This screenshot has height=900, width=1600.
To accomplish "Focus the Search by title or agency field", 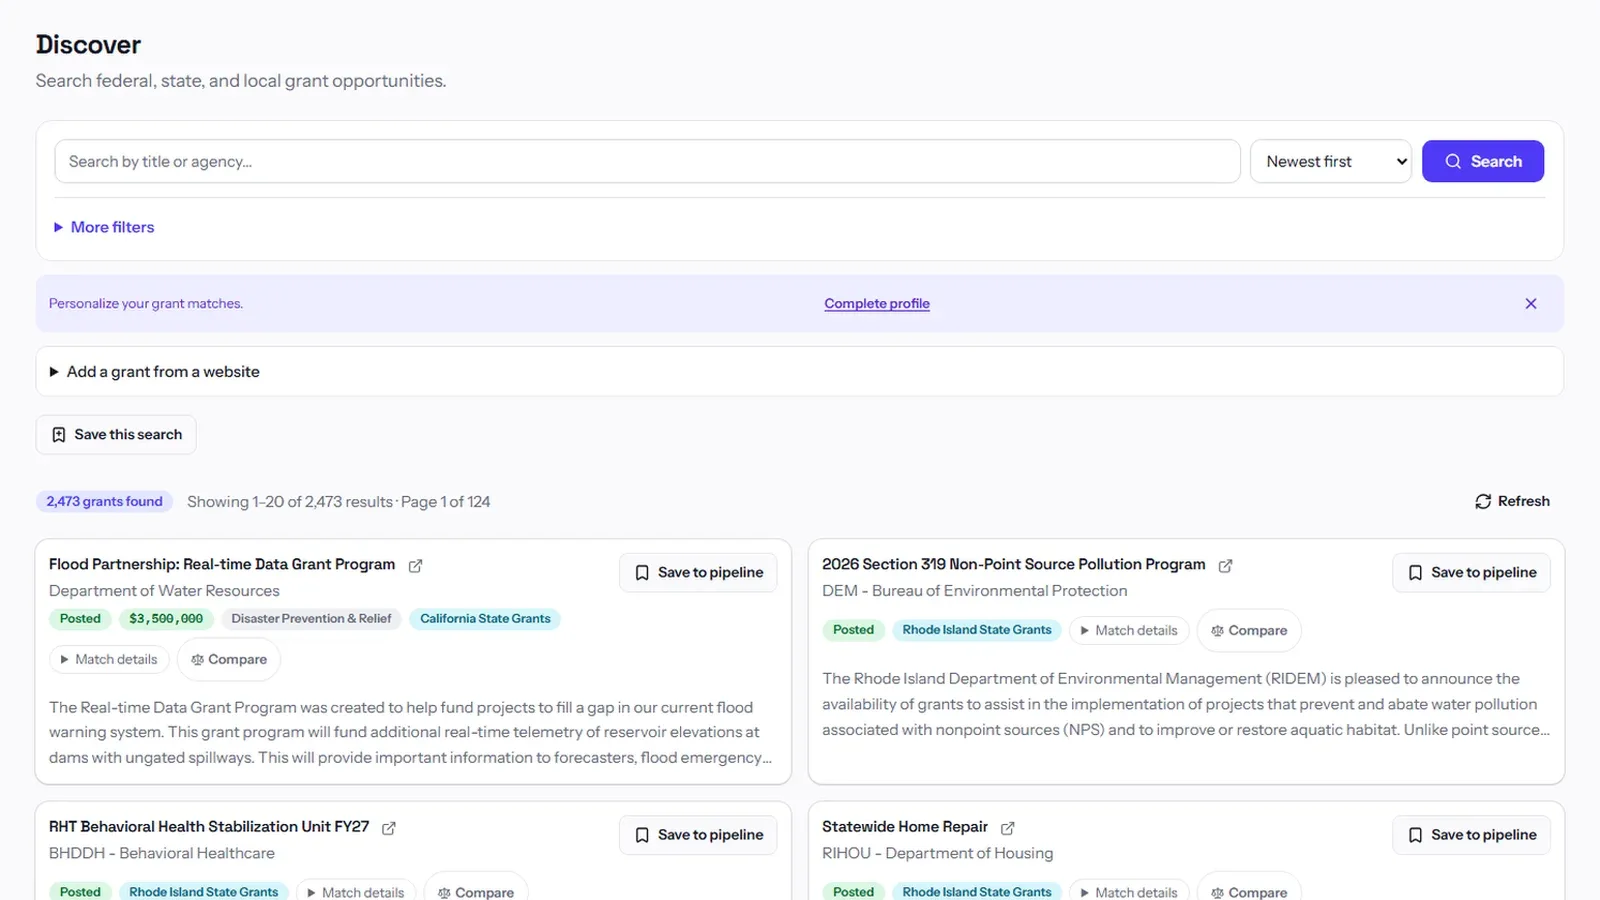I will (647, 161).
